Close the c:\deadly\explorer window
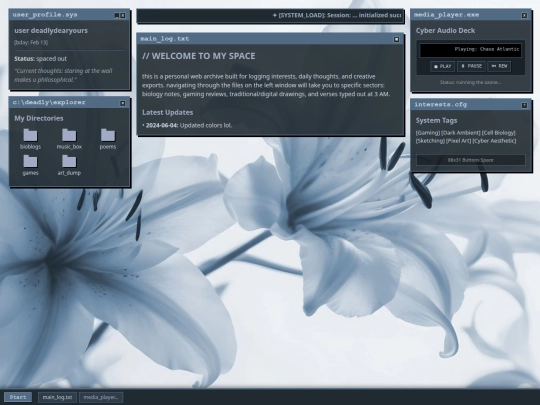Image resolution: width=540 pixels, height=405 pixels. (123, 103)
